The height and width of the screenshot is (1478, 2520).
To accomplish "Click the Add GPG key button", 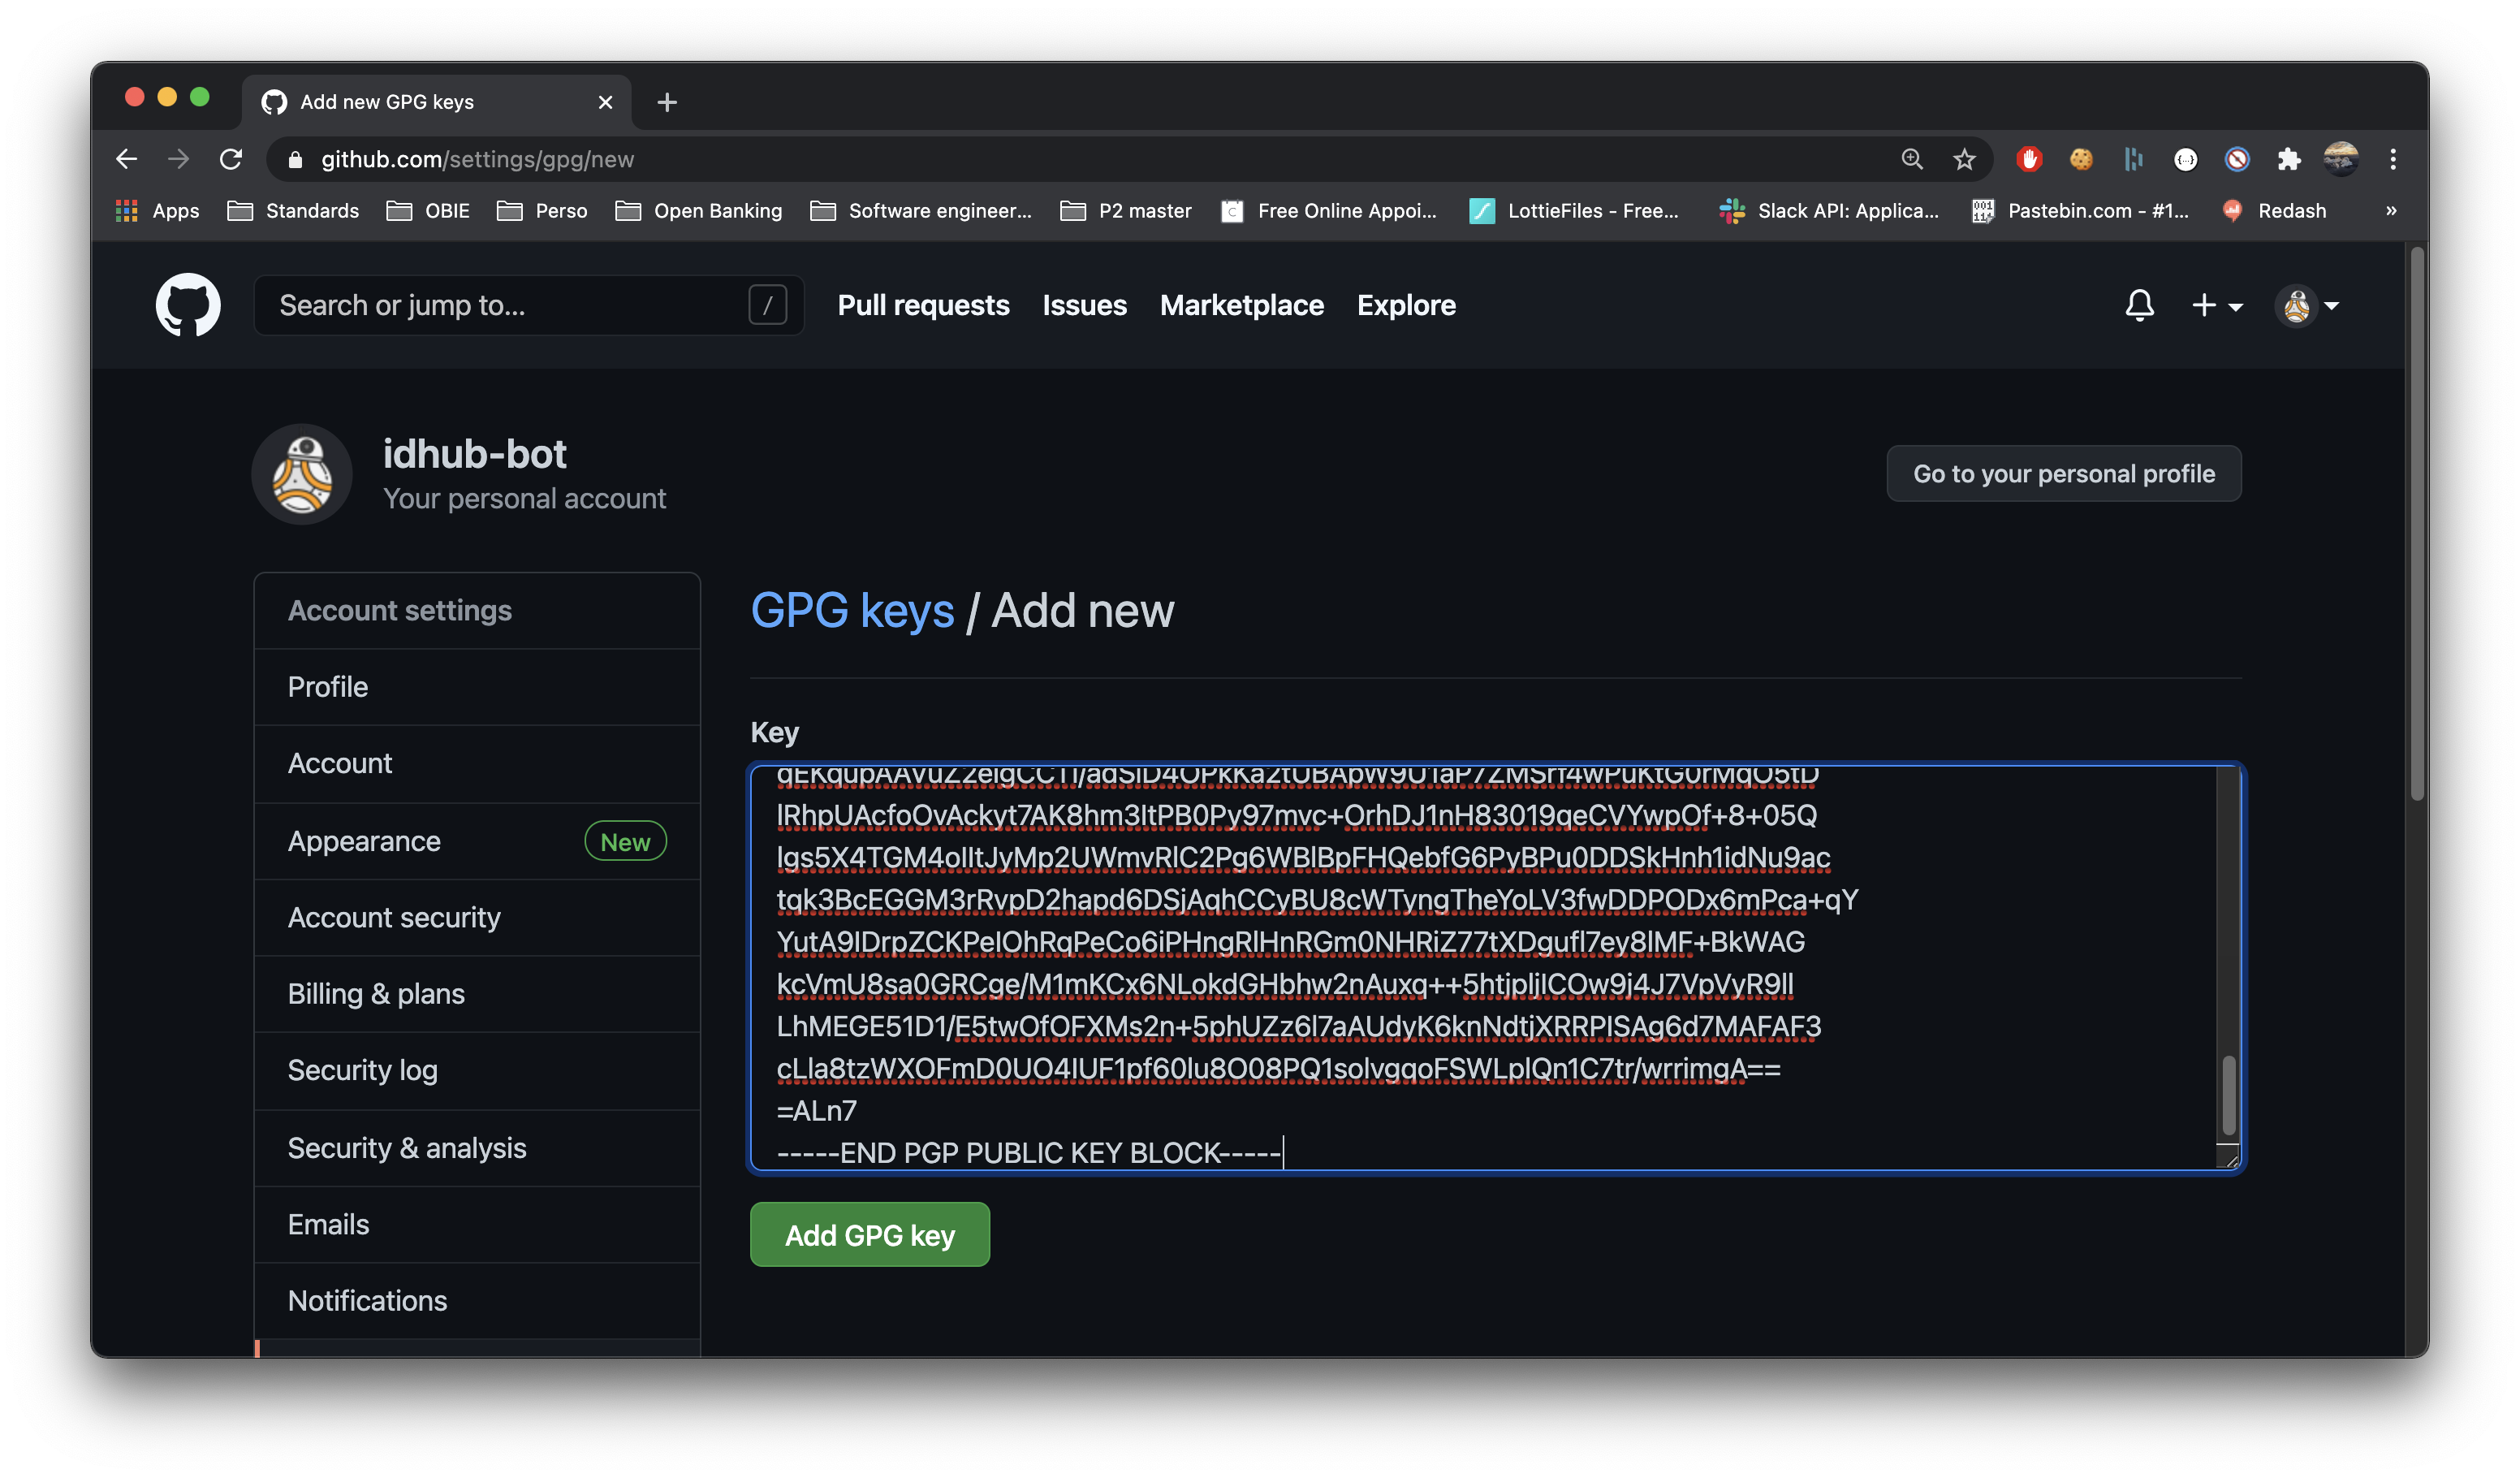I will 869,1235.
